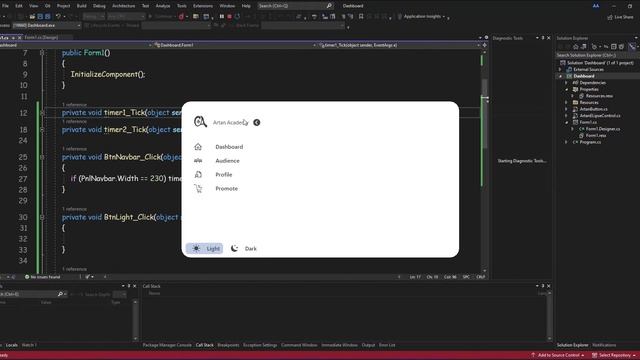Click the Live Share icon
The height and width of the screenshot is (360, 640).
pos(610,17)
